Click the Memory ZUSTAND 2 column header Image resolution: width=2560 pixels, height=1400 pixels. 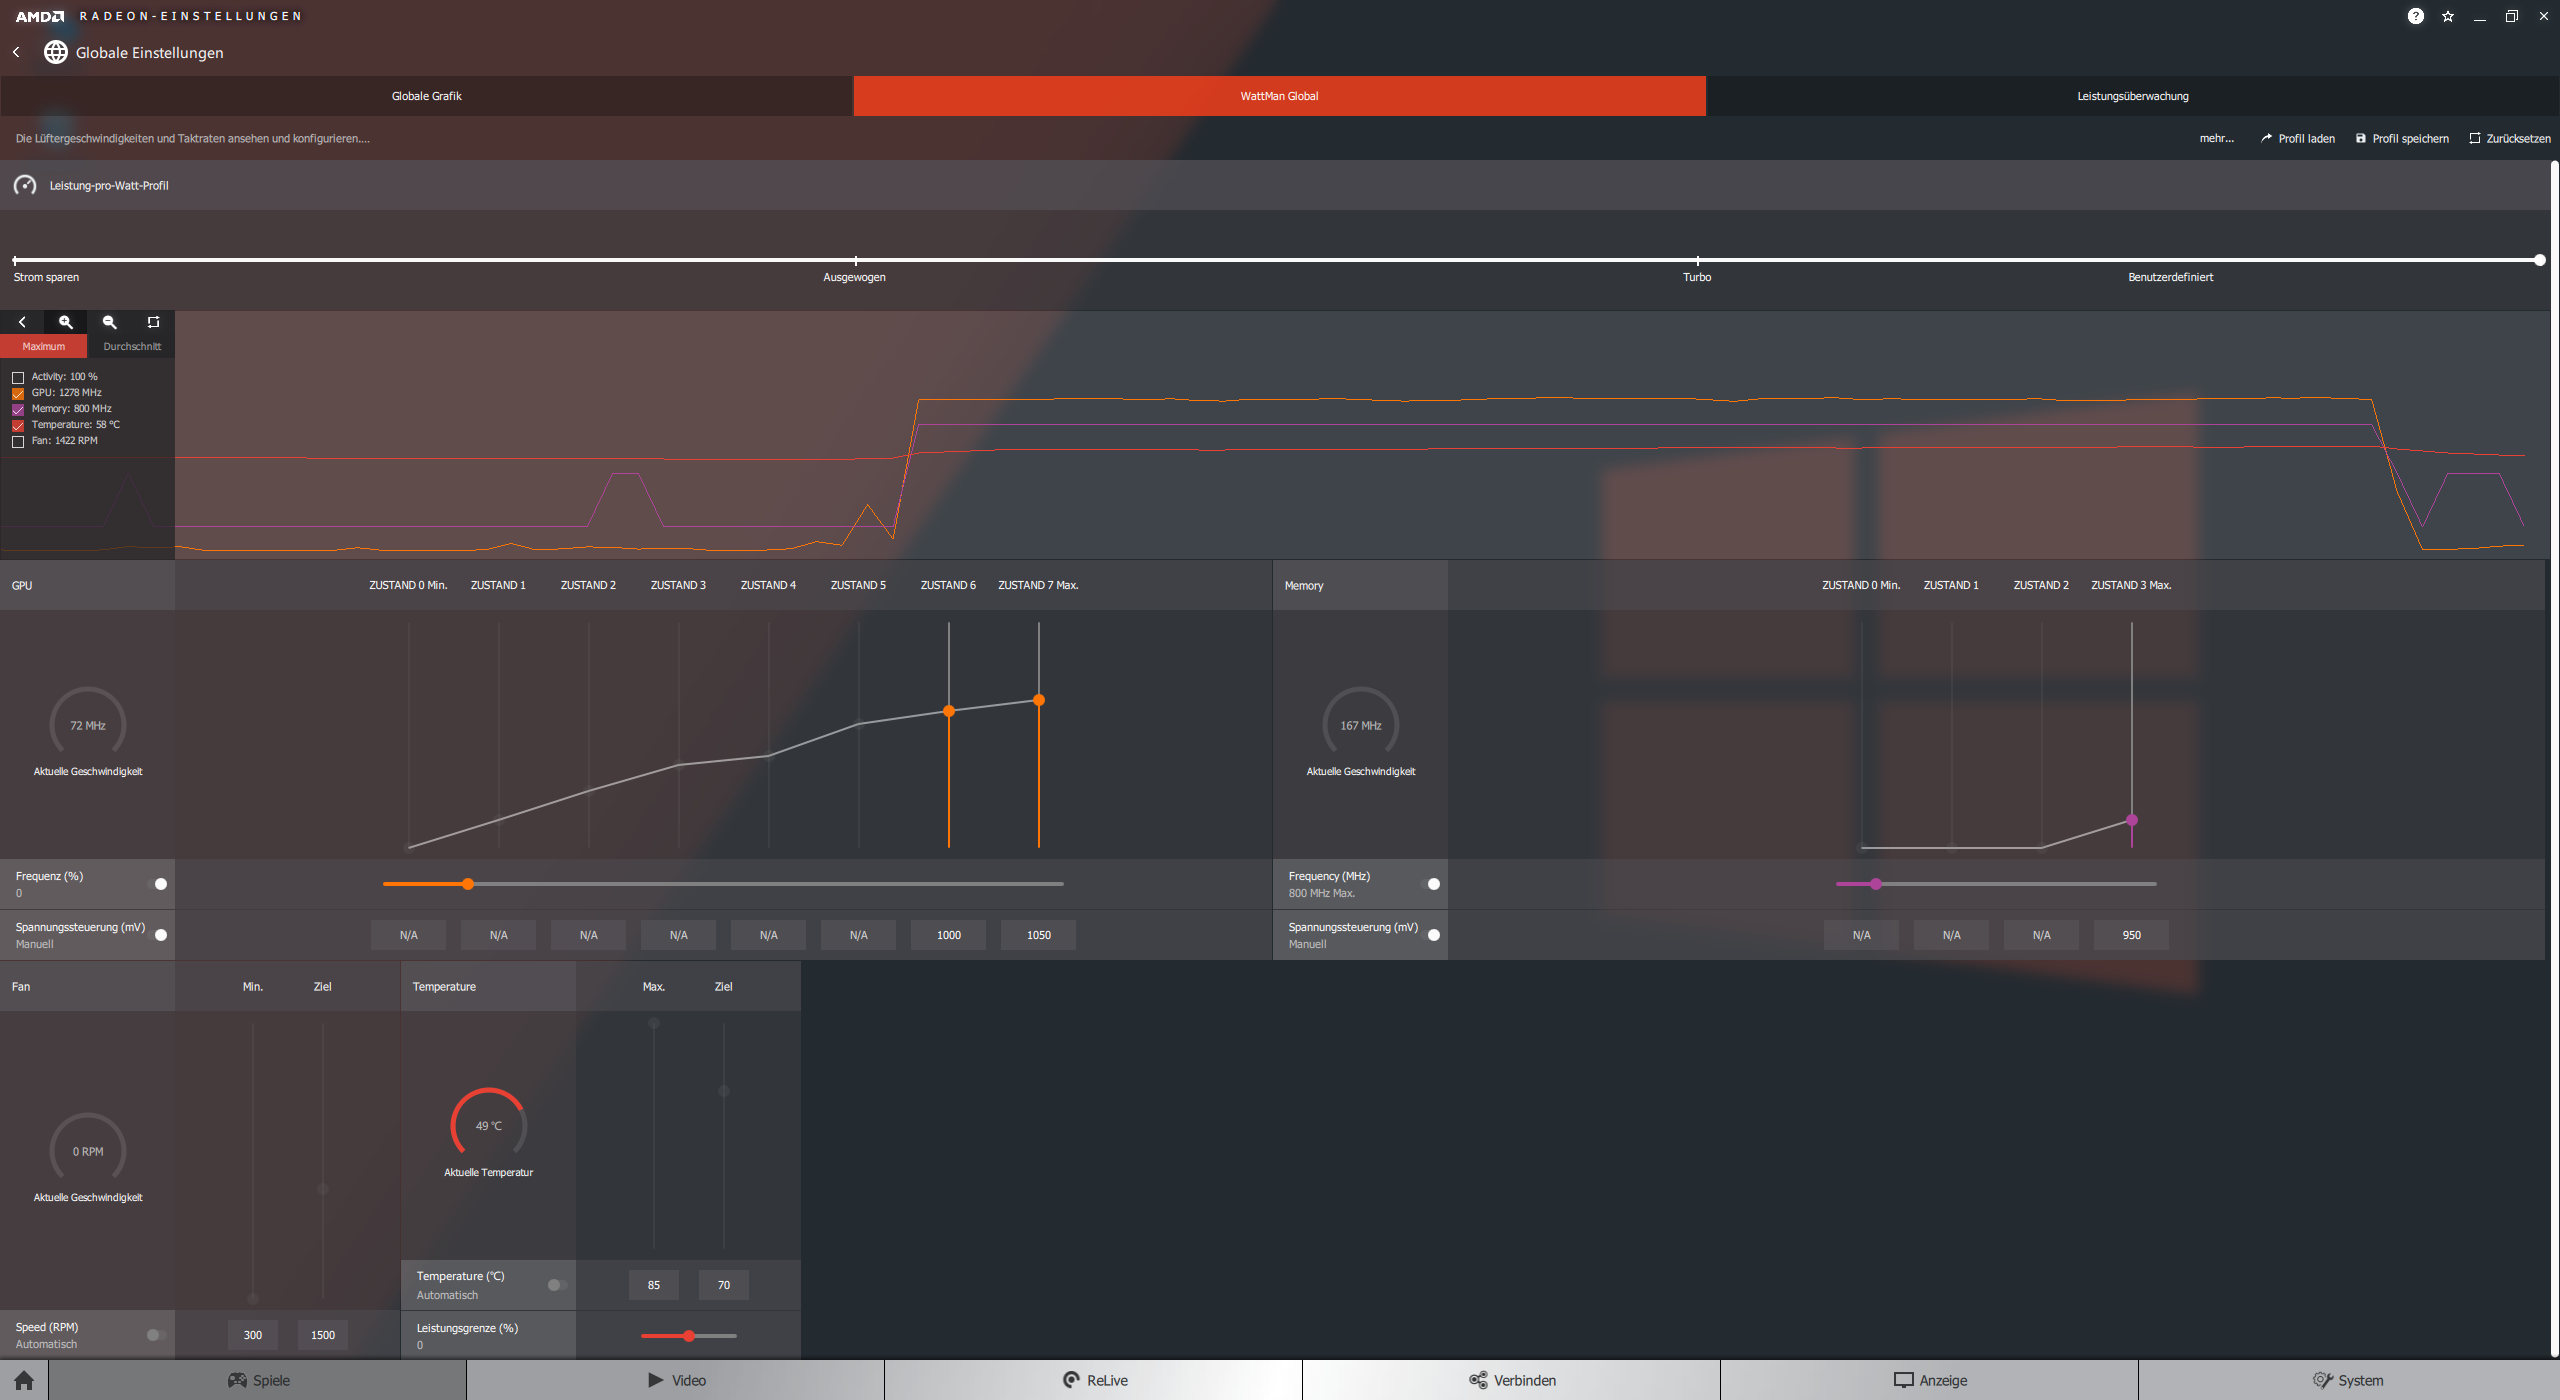(x=2041, y=585)
